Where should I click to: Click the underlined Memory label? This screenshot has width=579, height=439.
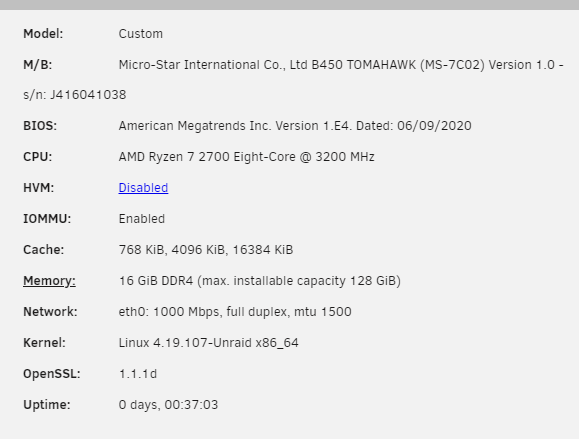pyautogui.click(x=49, y=281)
